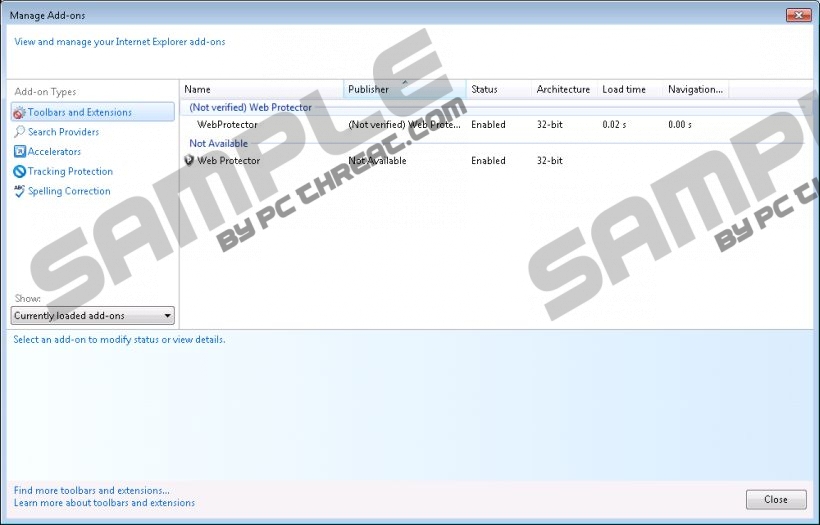Collapse the Not Available group header
The height and width of the screenshot is (525, 820).
(x=218, y=144)
